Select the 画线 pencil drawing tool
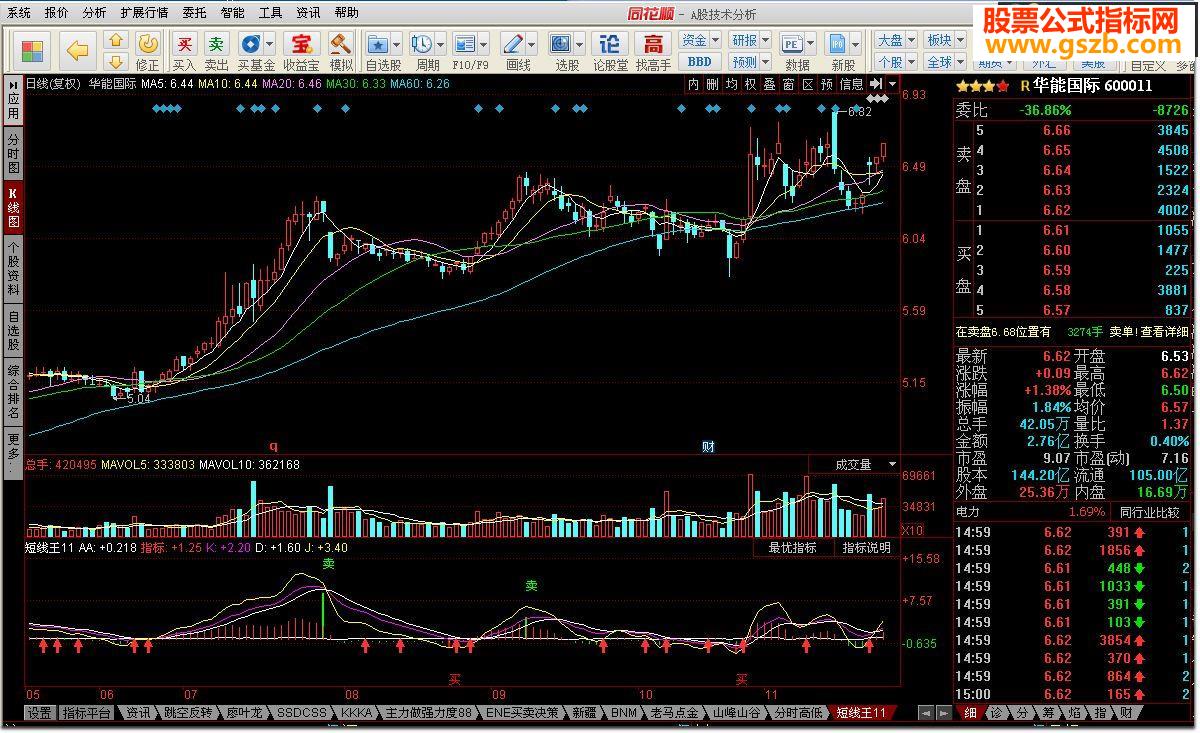The height and width of the screenshot is (733, 1200). [513, 44]
